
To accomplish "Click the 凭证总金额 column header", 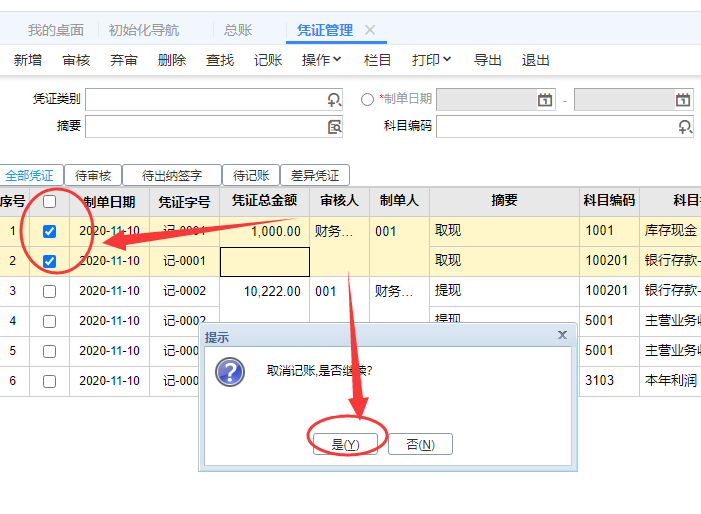I will click(265, 201).
